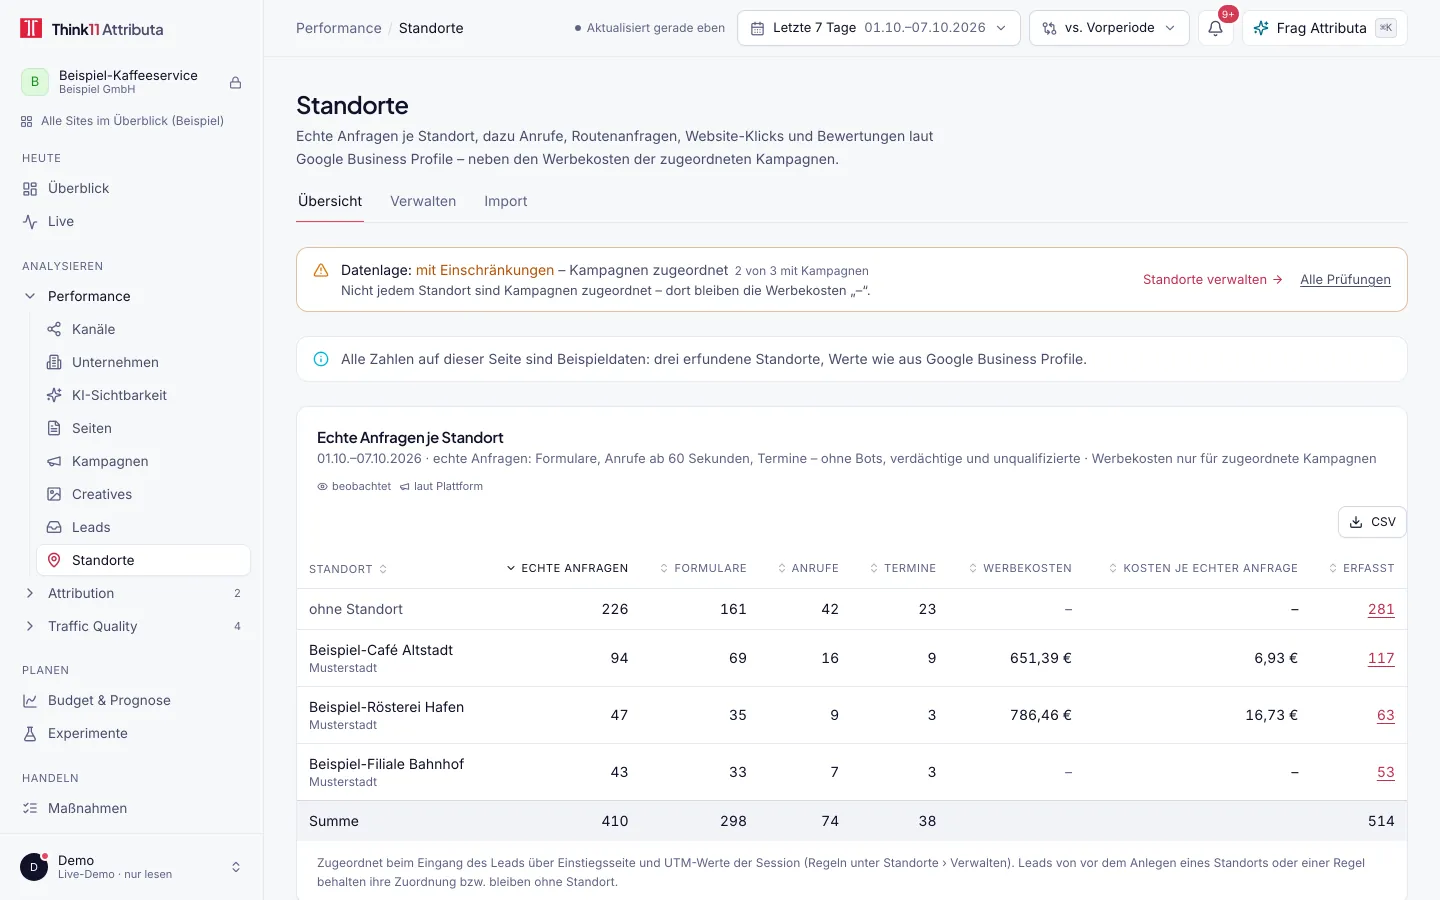Image resolution: width=1440 pixels, height=900 pixels.
Task: Switch to the Verwalten tab
Action: [423, 201]
